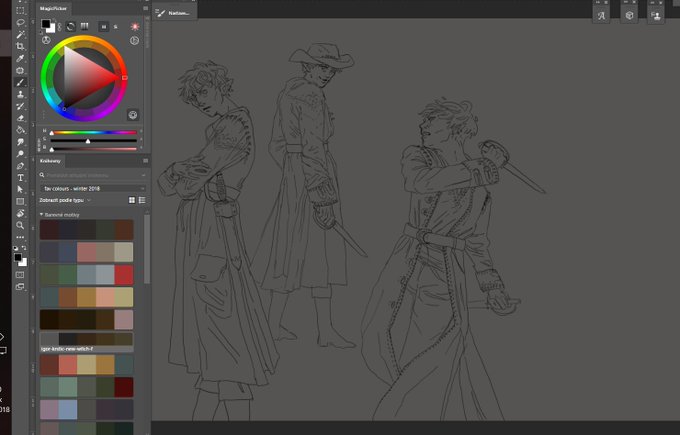This screenshot has width=680, height=435.
Task: Switch library to list view
Action: point(142,200)
